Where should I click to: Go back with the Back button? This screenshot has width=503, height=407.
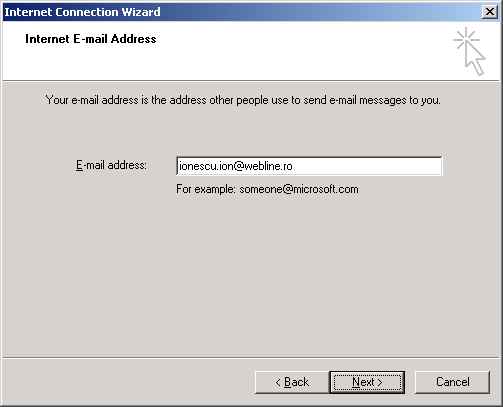click(292, 382)
